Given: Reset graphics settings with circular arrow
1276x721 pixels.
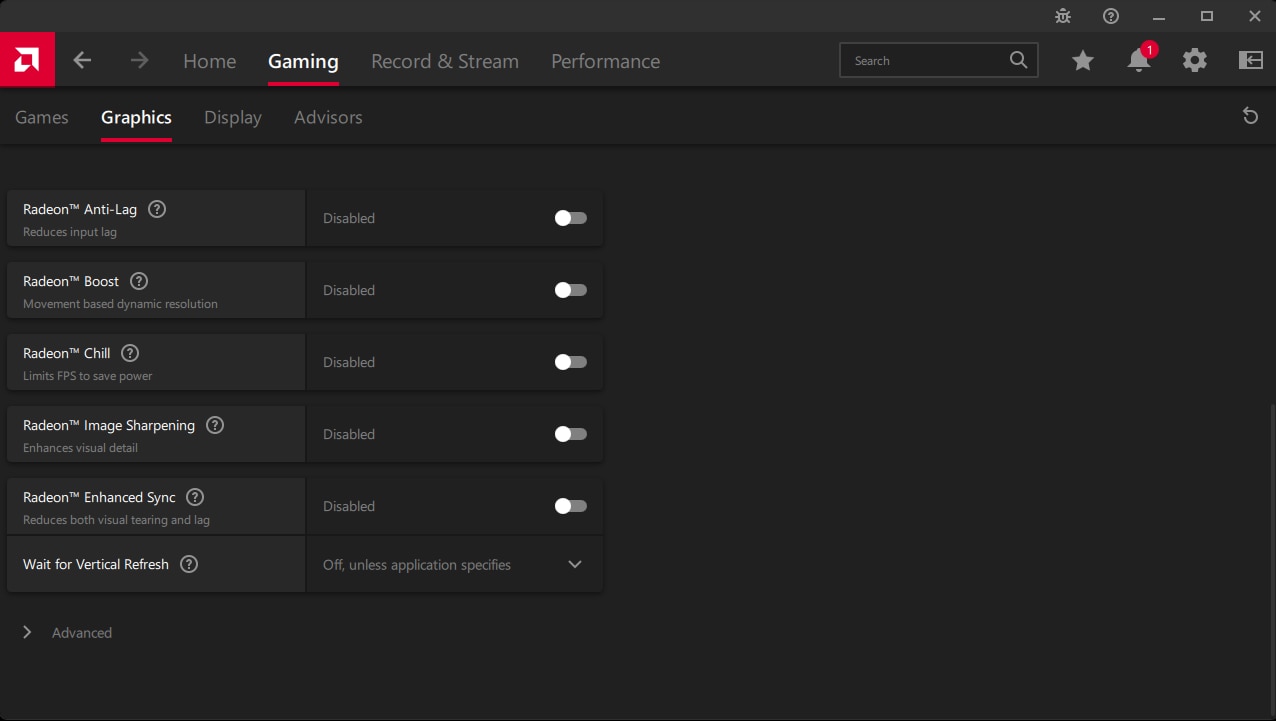Looking at the screenshot, I should [1250, 116].
